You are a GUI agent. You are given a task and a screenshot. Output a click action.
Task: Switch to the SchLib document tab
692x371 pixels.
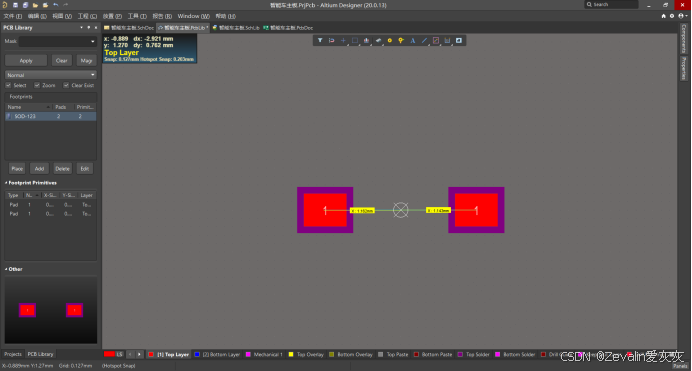click(x=236, y=28)
